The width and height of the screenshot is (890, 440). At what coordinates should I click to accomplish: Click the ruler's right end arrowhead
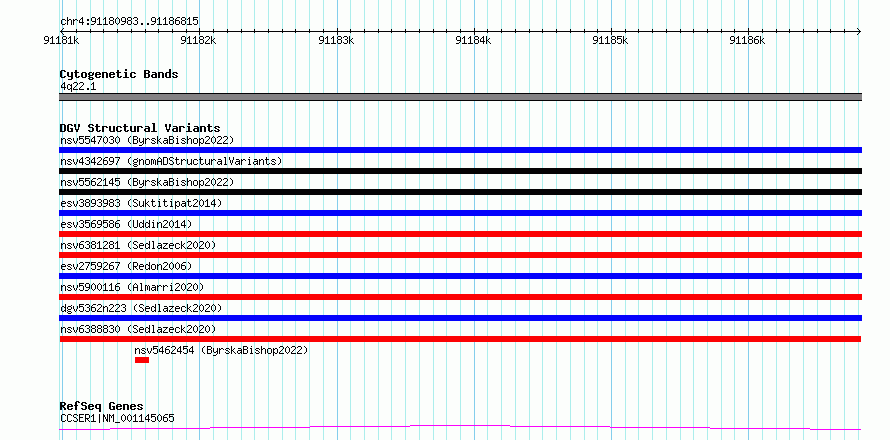pyautogui.click(x=859, y=31)
